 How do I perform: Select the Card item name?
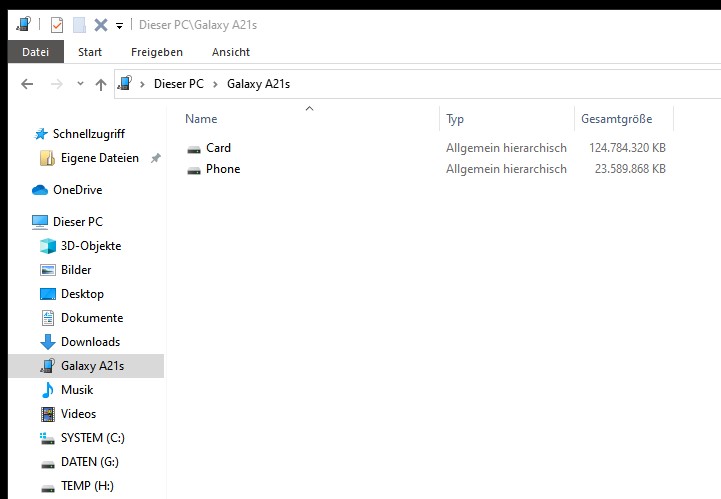[218, 148]
